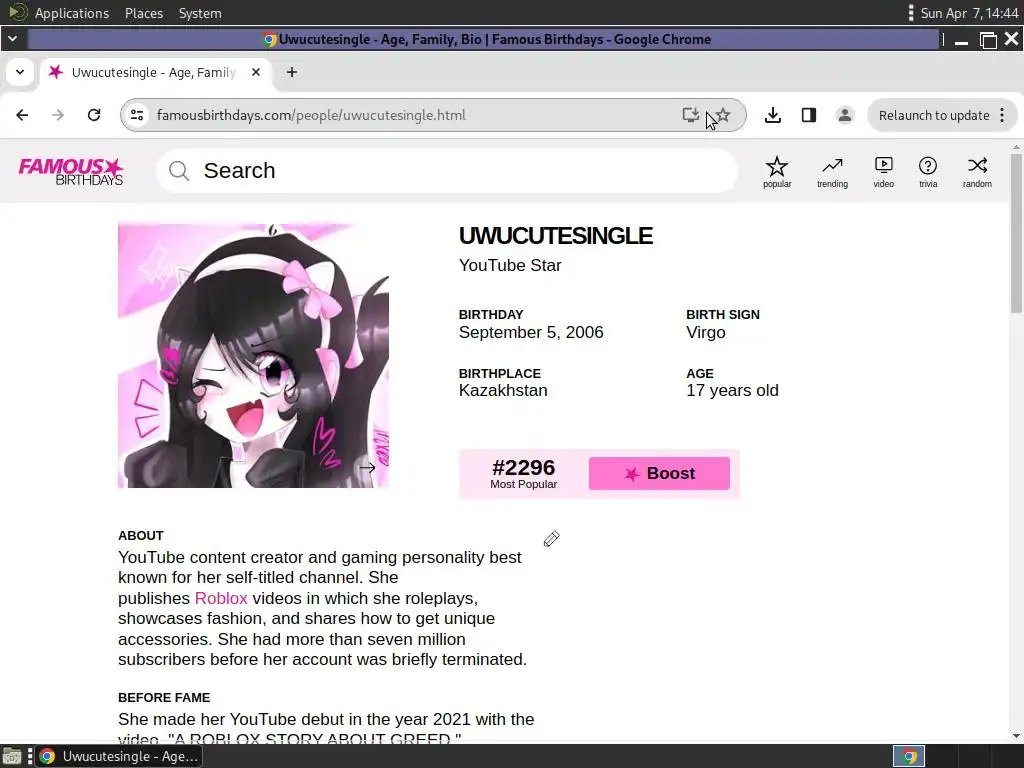The image size is (1024, 768).
Task: Click the 2006 birth year link
Action: click(x=584, y=332)
